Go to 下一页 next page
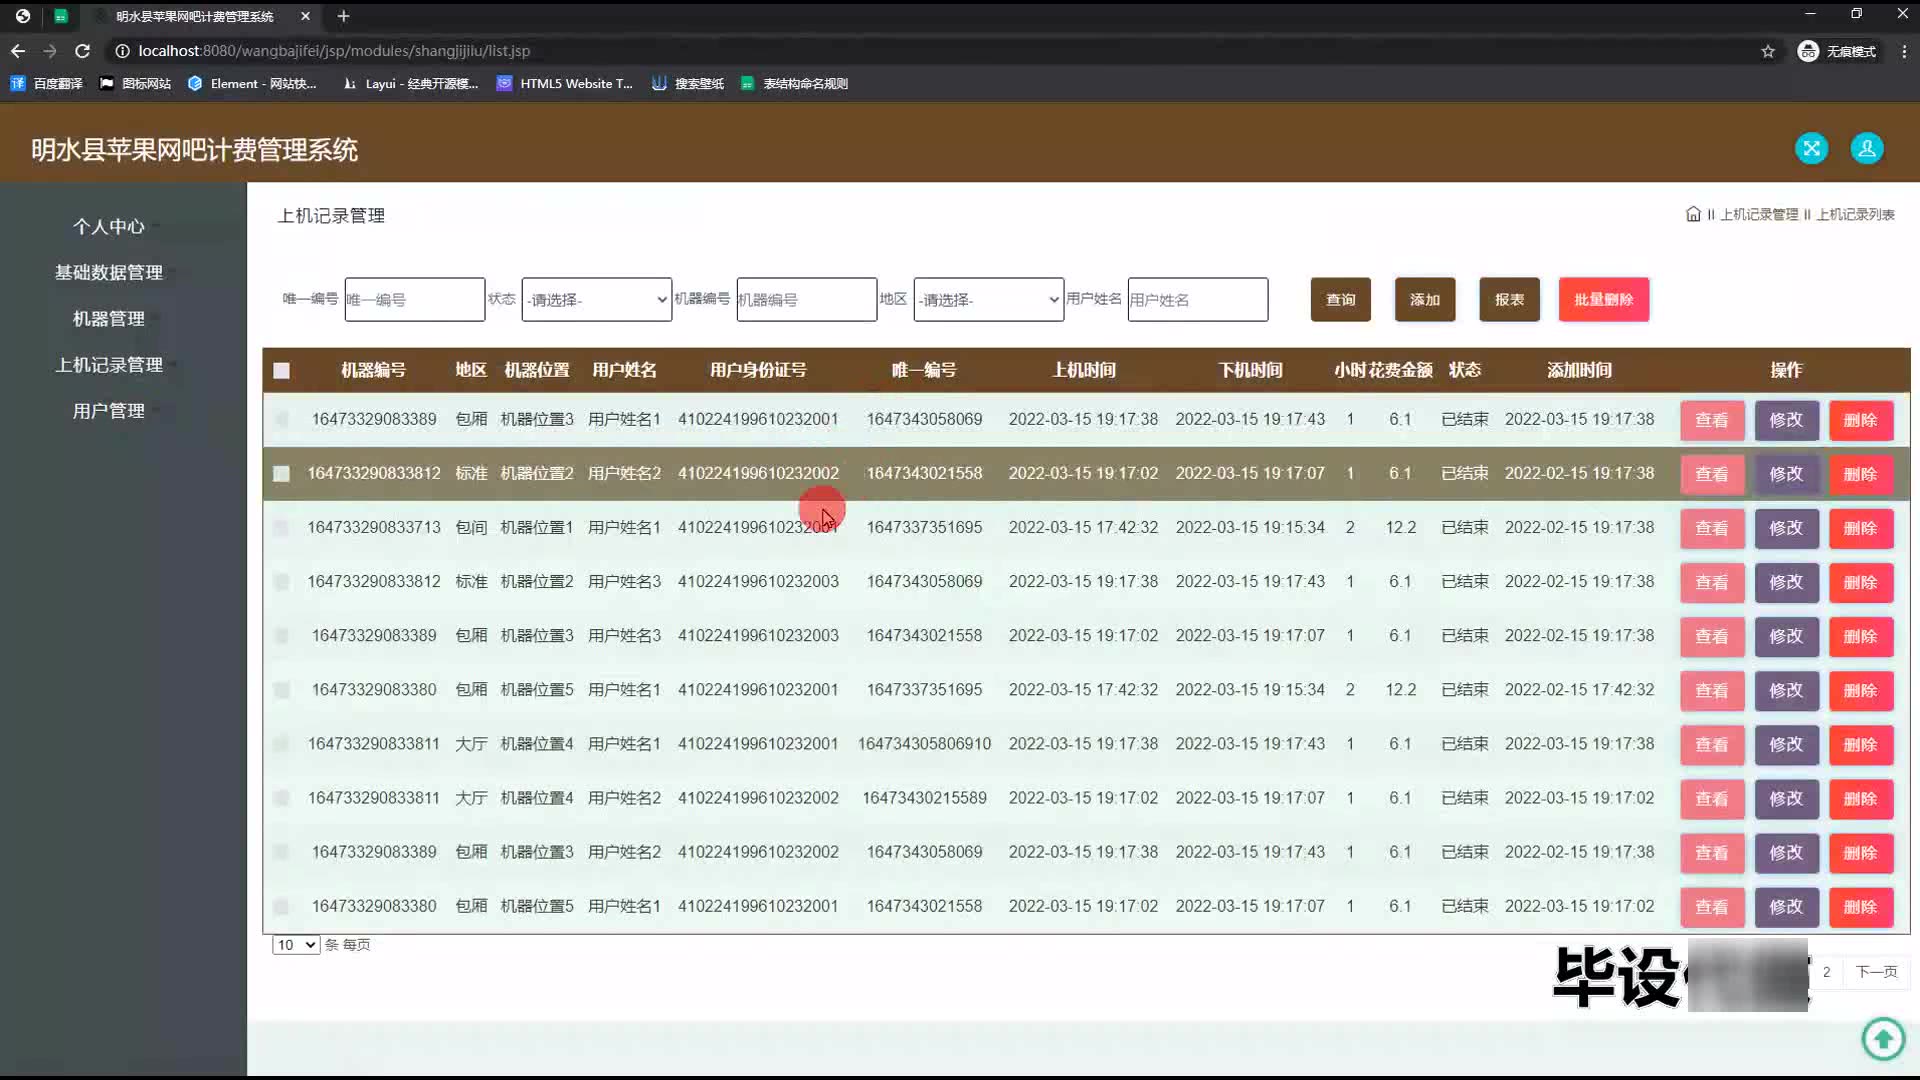This screenshot has width=1920, height=1080. (1876, 972)
